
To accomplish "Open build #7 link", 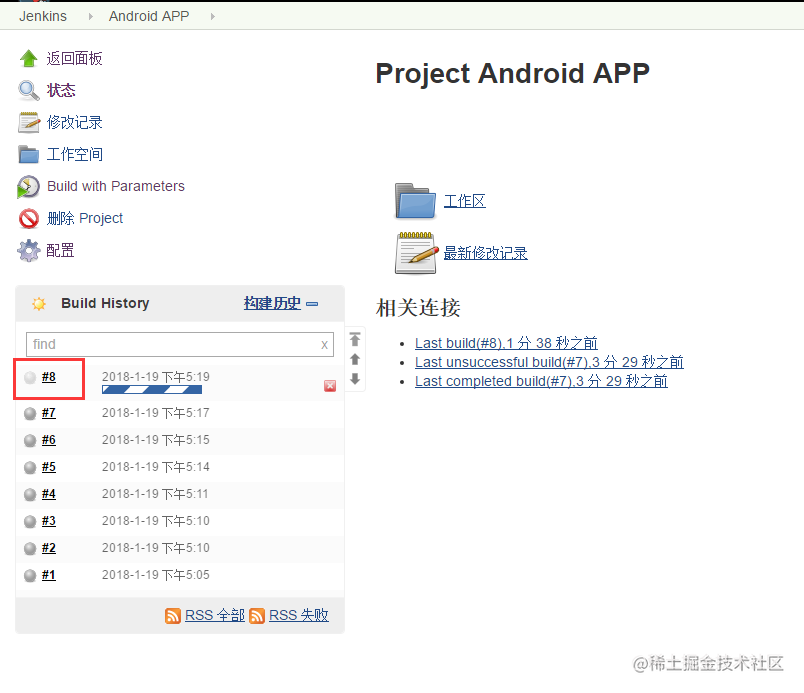I will click(x=49, y=413).
